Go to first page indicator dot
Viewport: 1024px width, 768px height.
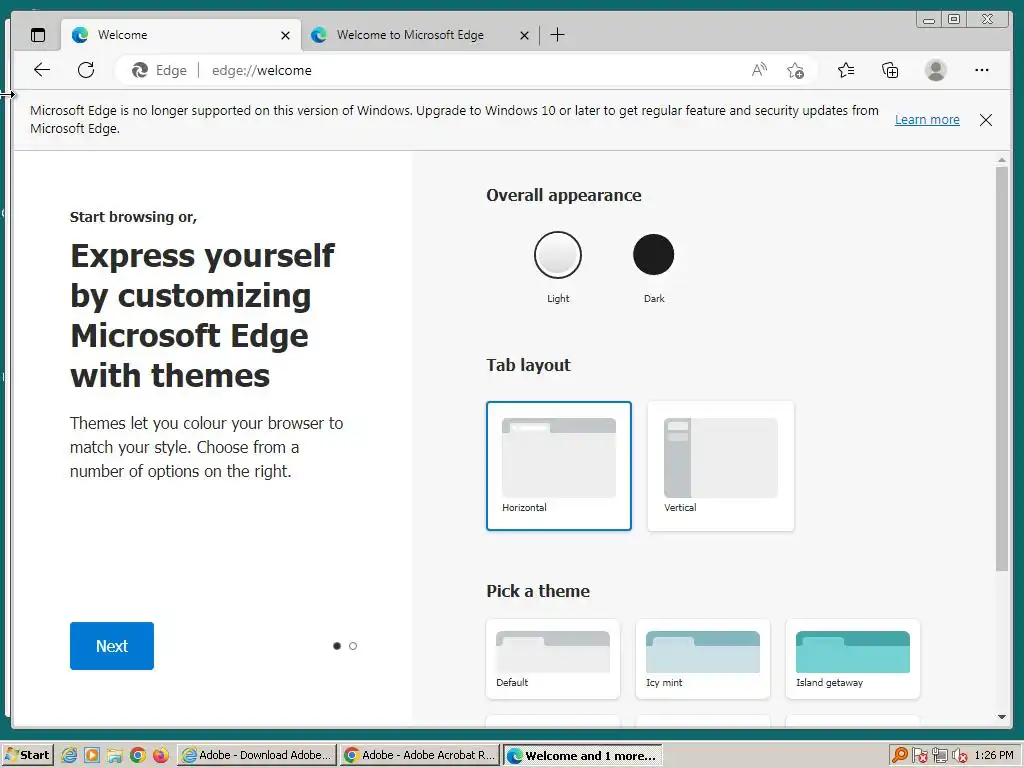pos(337,646)
